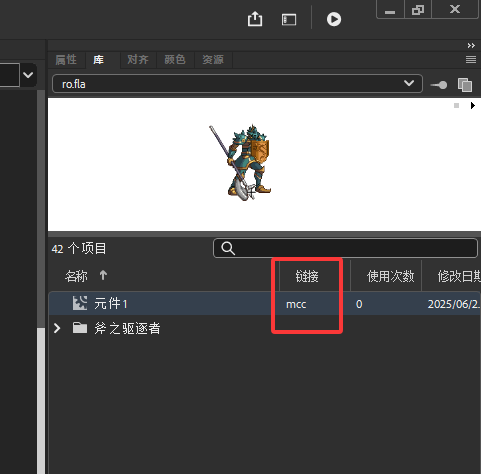Click the 修改日期 column header

(x=459, y=276)
